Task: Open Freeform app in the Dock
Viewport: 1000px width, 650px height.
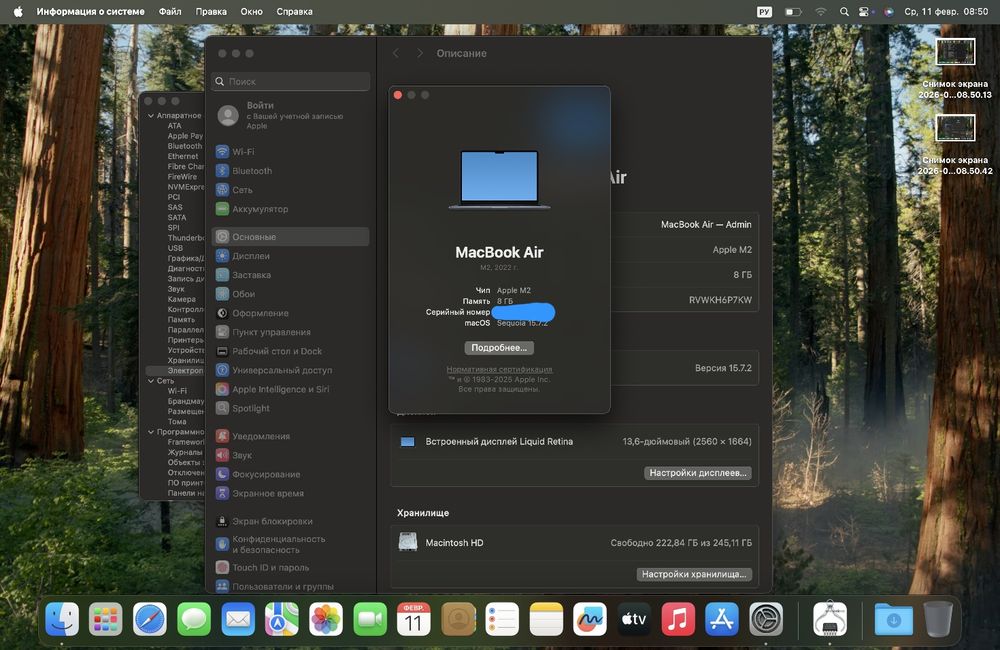Action: (x=590, y=619)
